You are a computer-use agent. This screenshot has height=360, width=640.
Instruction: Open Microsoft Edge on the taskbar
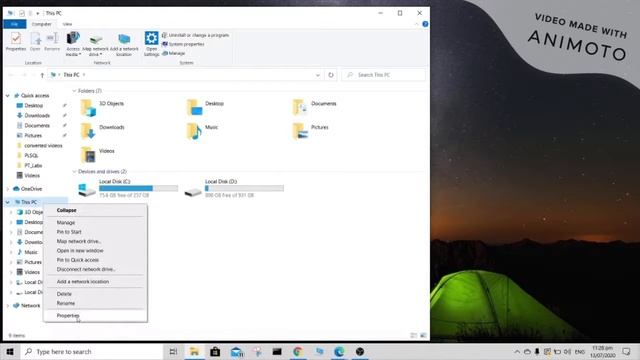click(339, 351)
